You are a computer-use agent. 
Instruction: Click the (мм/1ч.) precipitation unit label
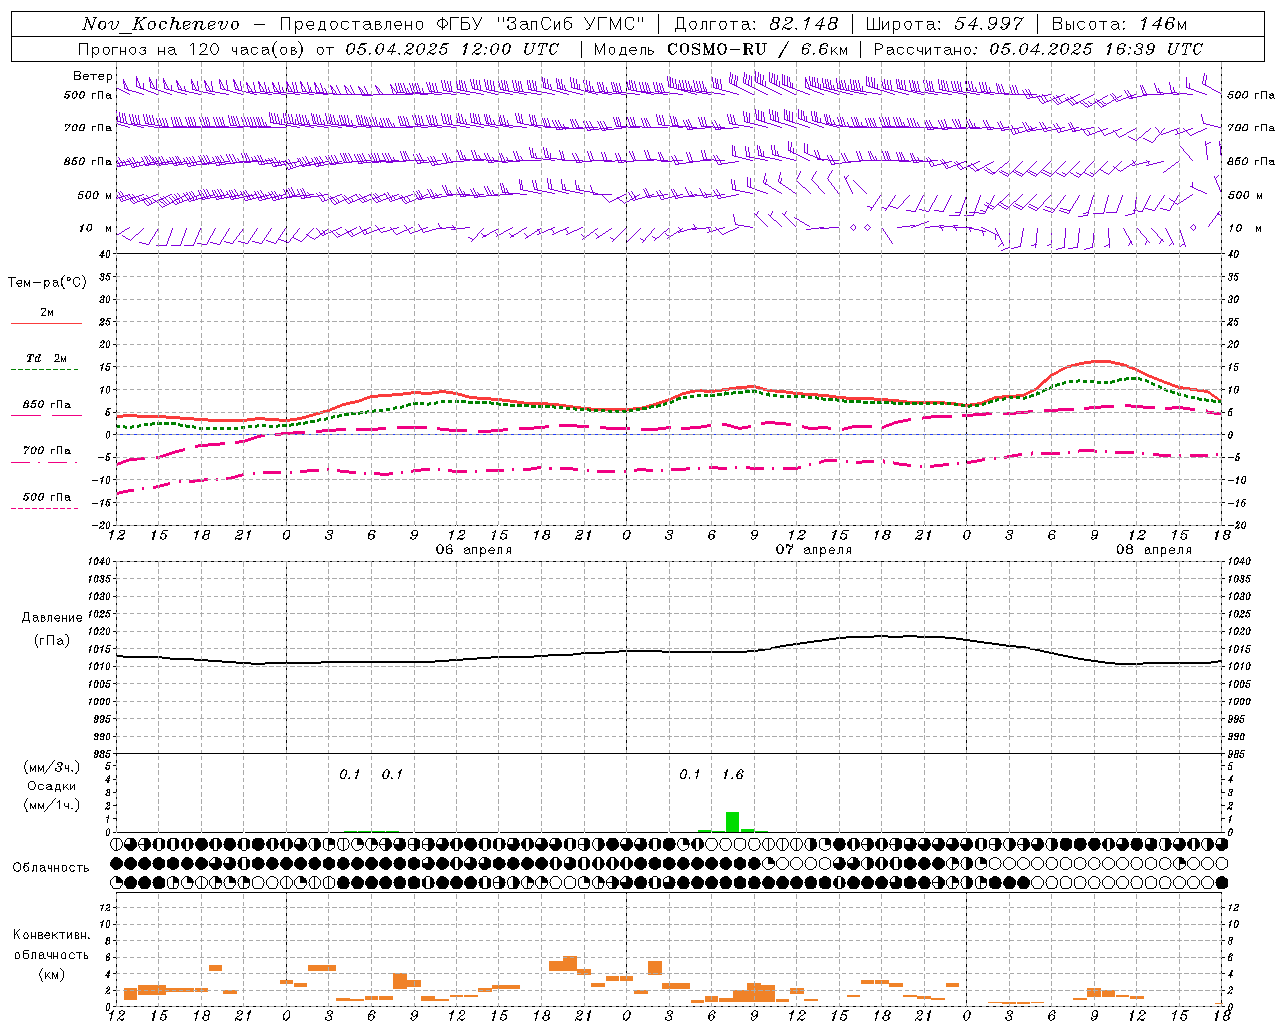point(52,805)
